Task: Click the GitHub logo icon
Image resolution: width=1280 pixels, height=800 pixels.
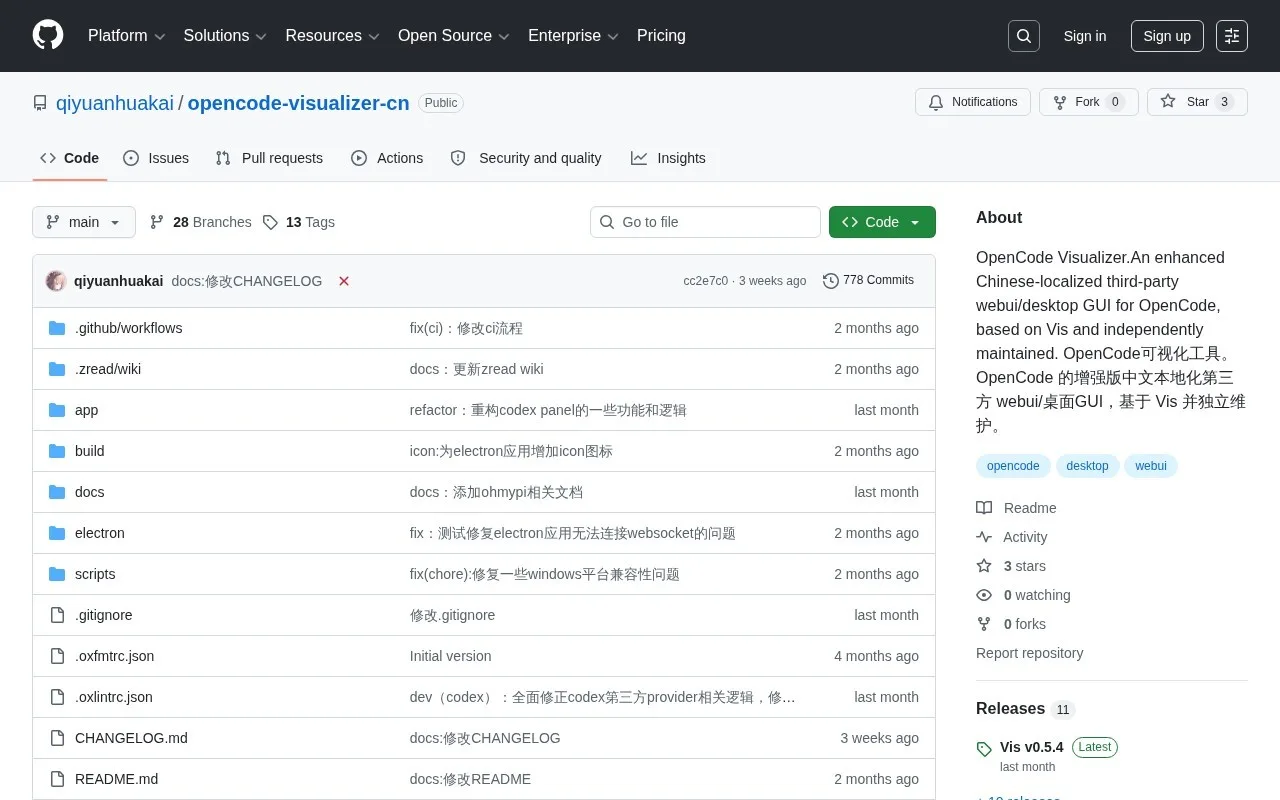Action: 48,36
